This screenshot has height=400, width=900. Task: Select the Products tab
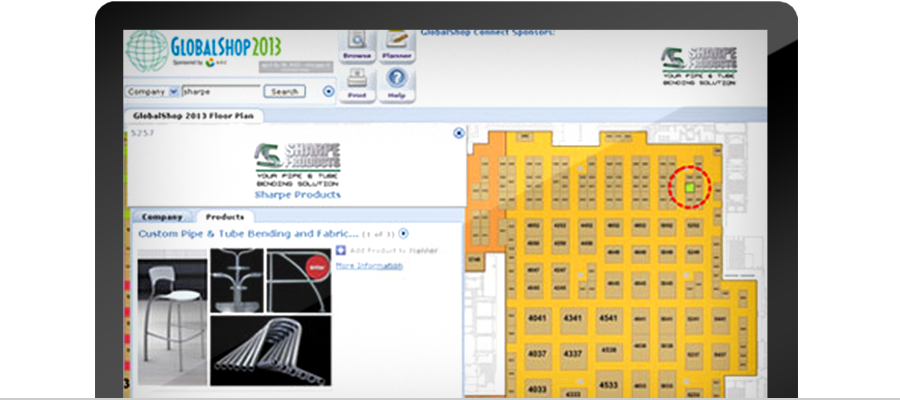pos(224,217)
